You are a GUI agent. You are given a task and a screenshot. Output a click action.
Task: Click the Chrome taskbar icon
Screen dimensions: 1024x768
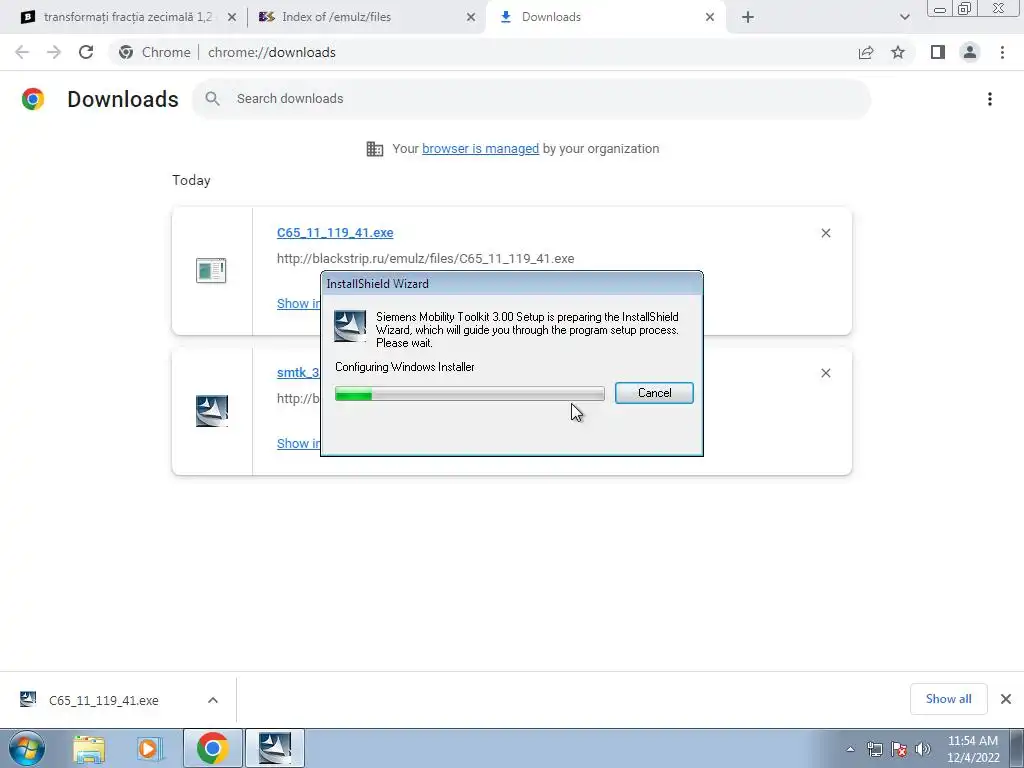pyautogui.click(x=212, y=748)
